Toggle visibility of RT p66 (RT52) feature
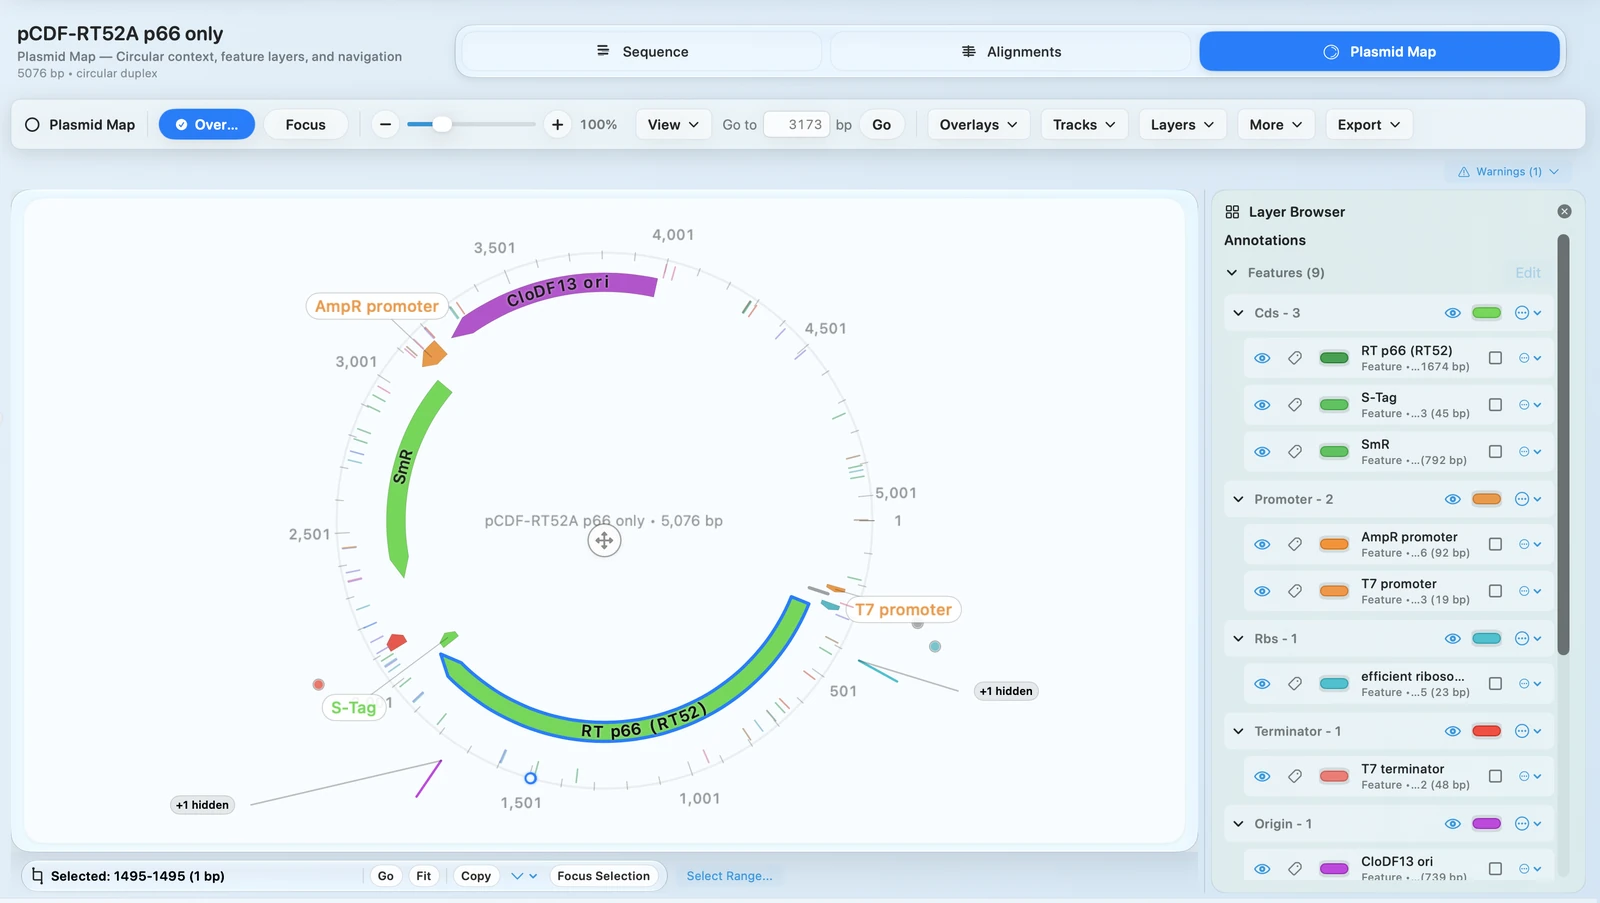 click(x=1262, y=358)
